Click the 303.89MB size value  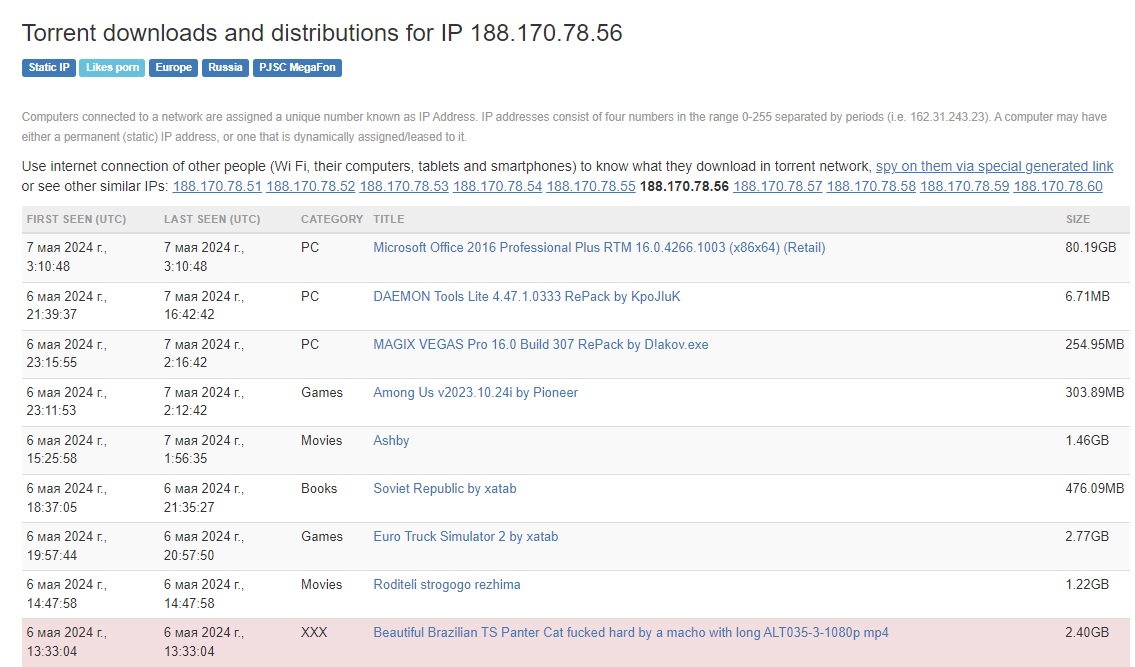pyautogui.click(x=1094, y=393)
